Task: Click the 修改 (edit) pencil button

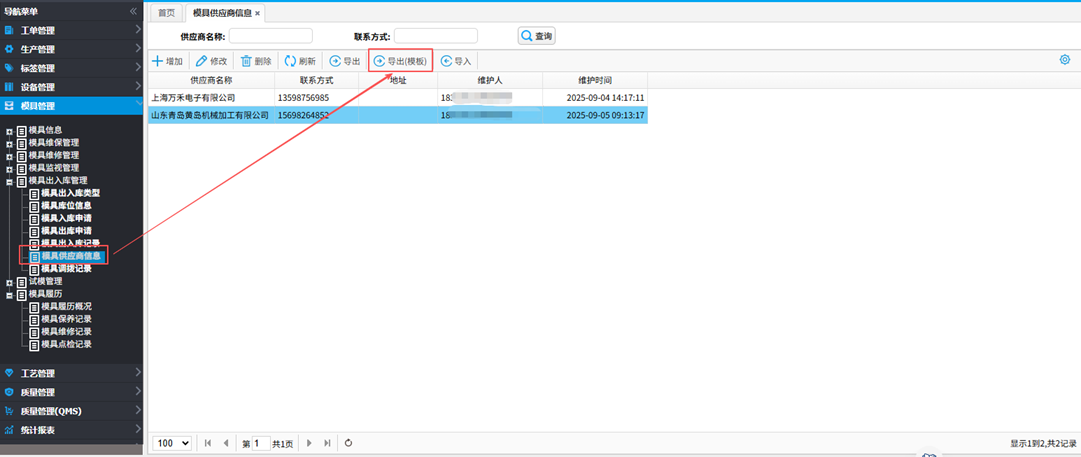Action: tap(212, 61)
